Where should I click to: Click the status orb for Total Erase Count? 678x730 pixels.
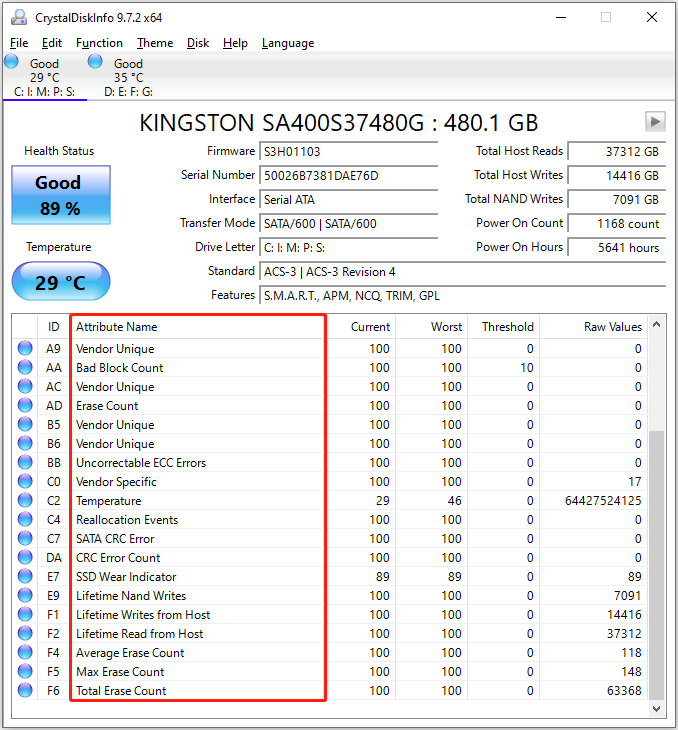[25, 690]
